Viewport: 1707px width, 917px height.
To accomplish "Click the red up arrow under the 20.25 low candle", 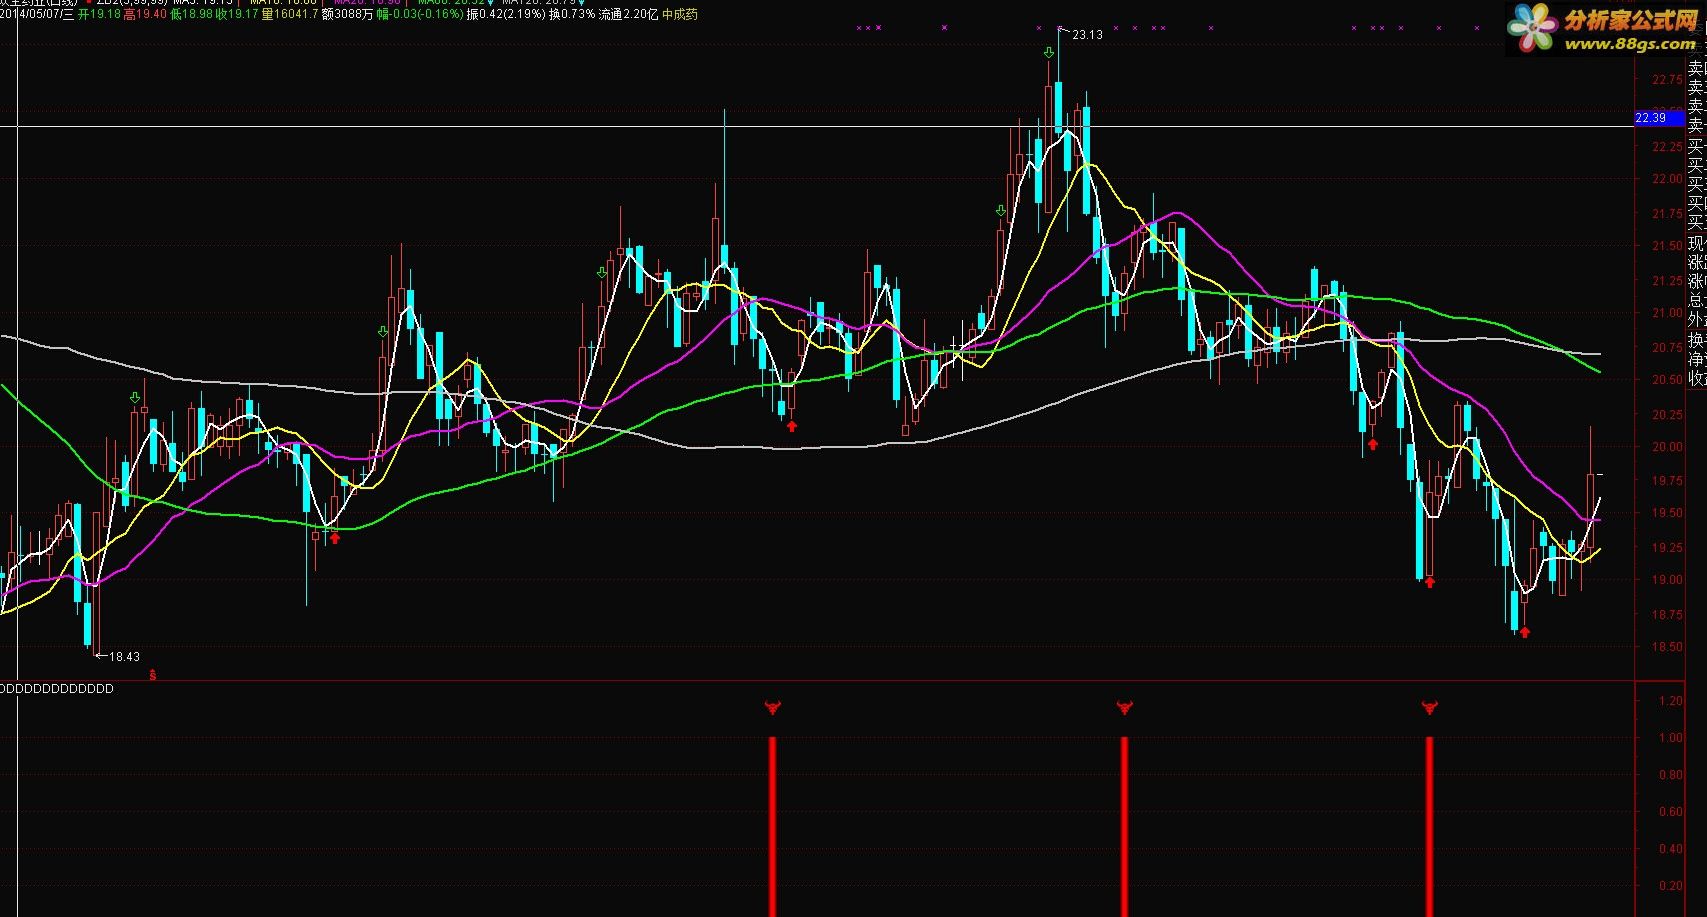I will coord(792,426).
